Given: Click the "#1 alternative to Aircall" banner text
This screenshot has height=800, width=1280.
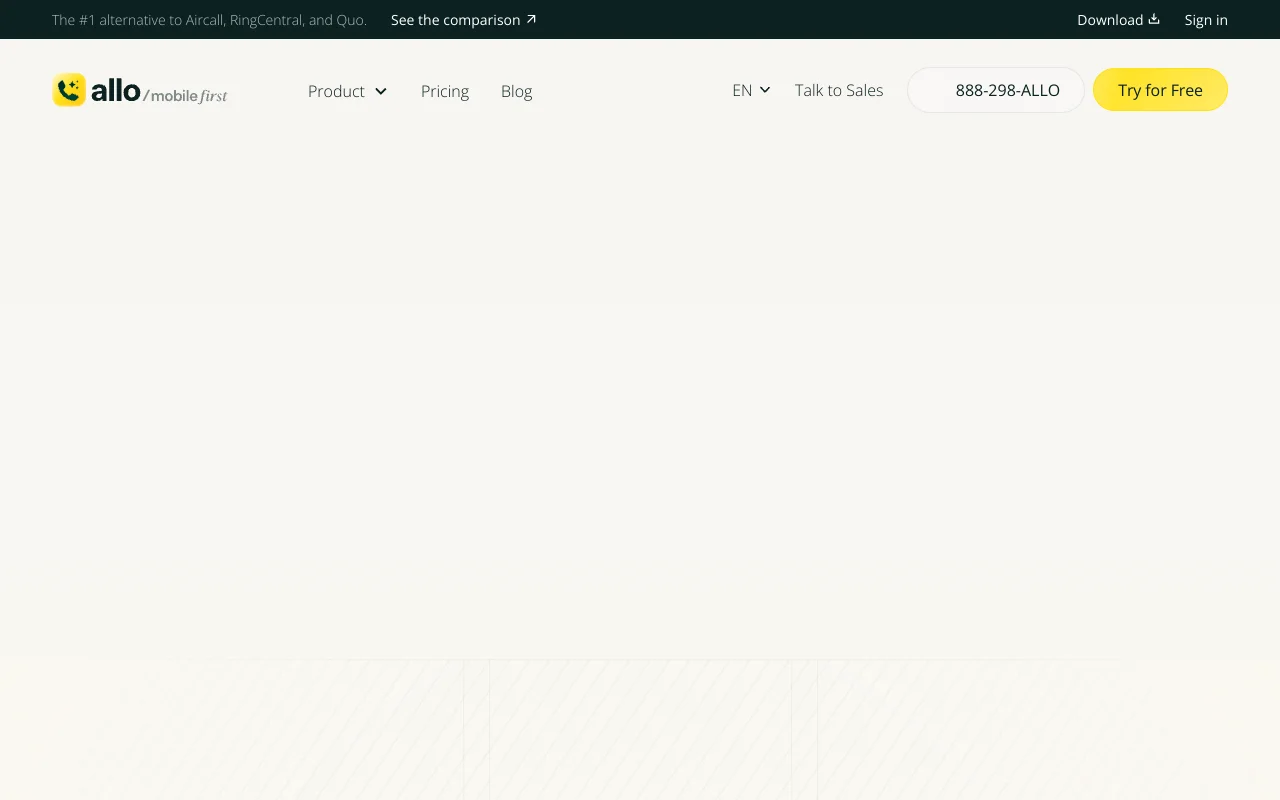Looking at the screenshot, I should tap(209, 20).
